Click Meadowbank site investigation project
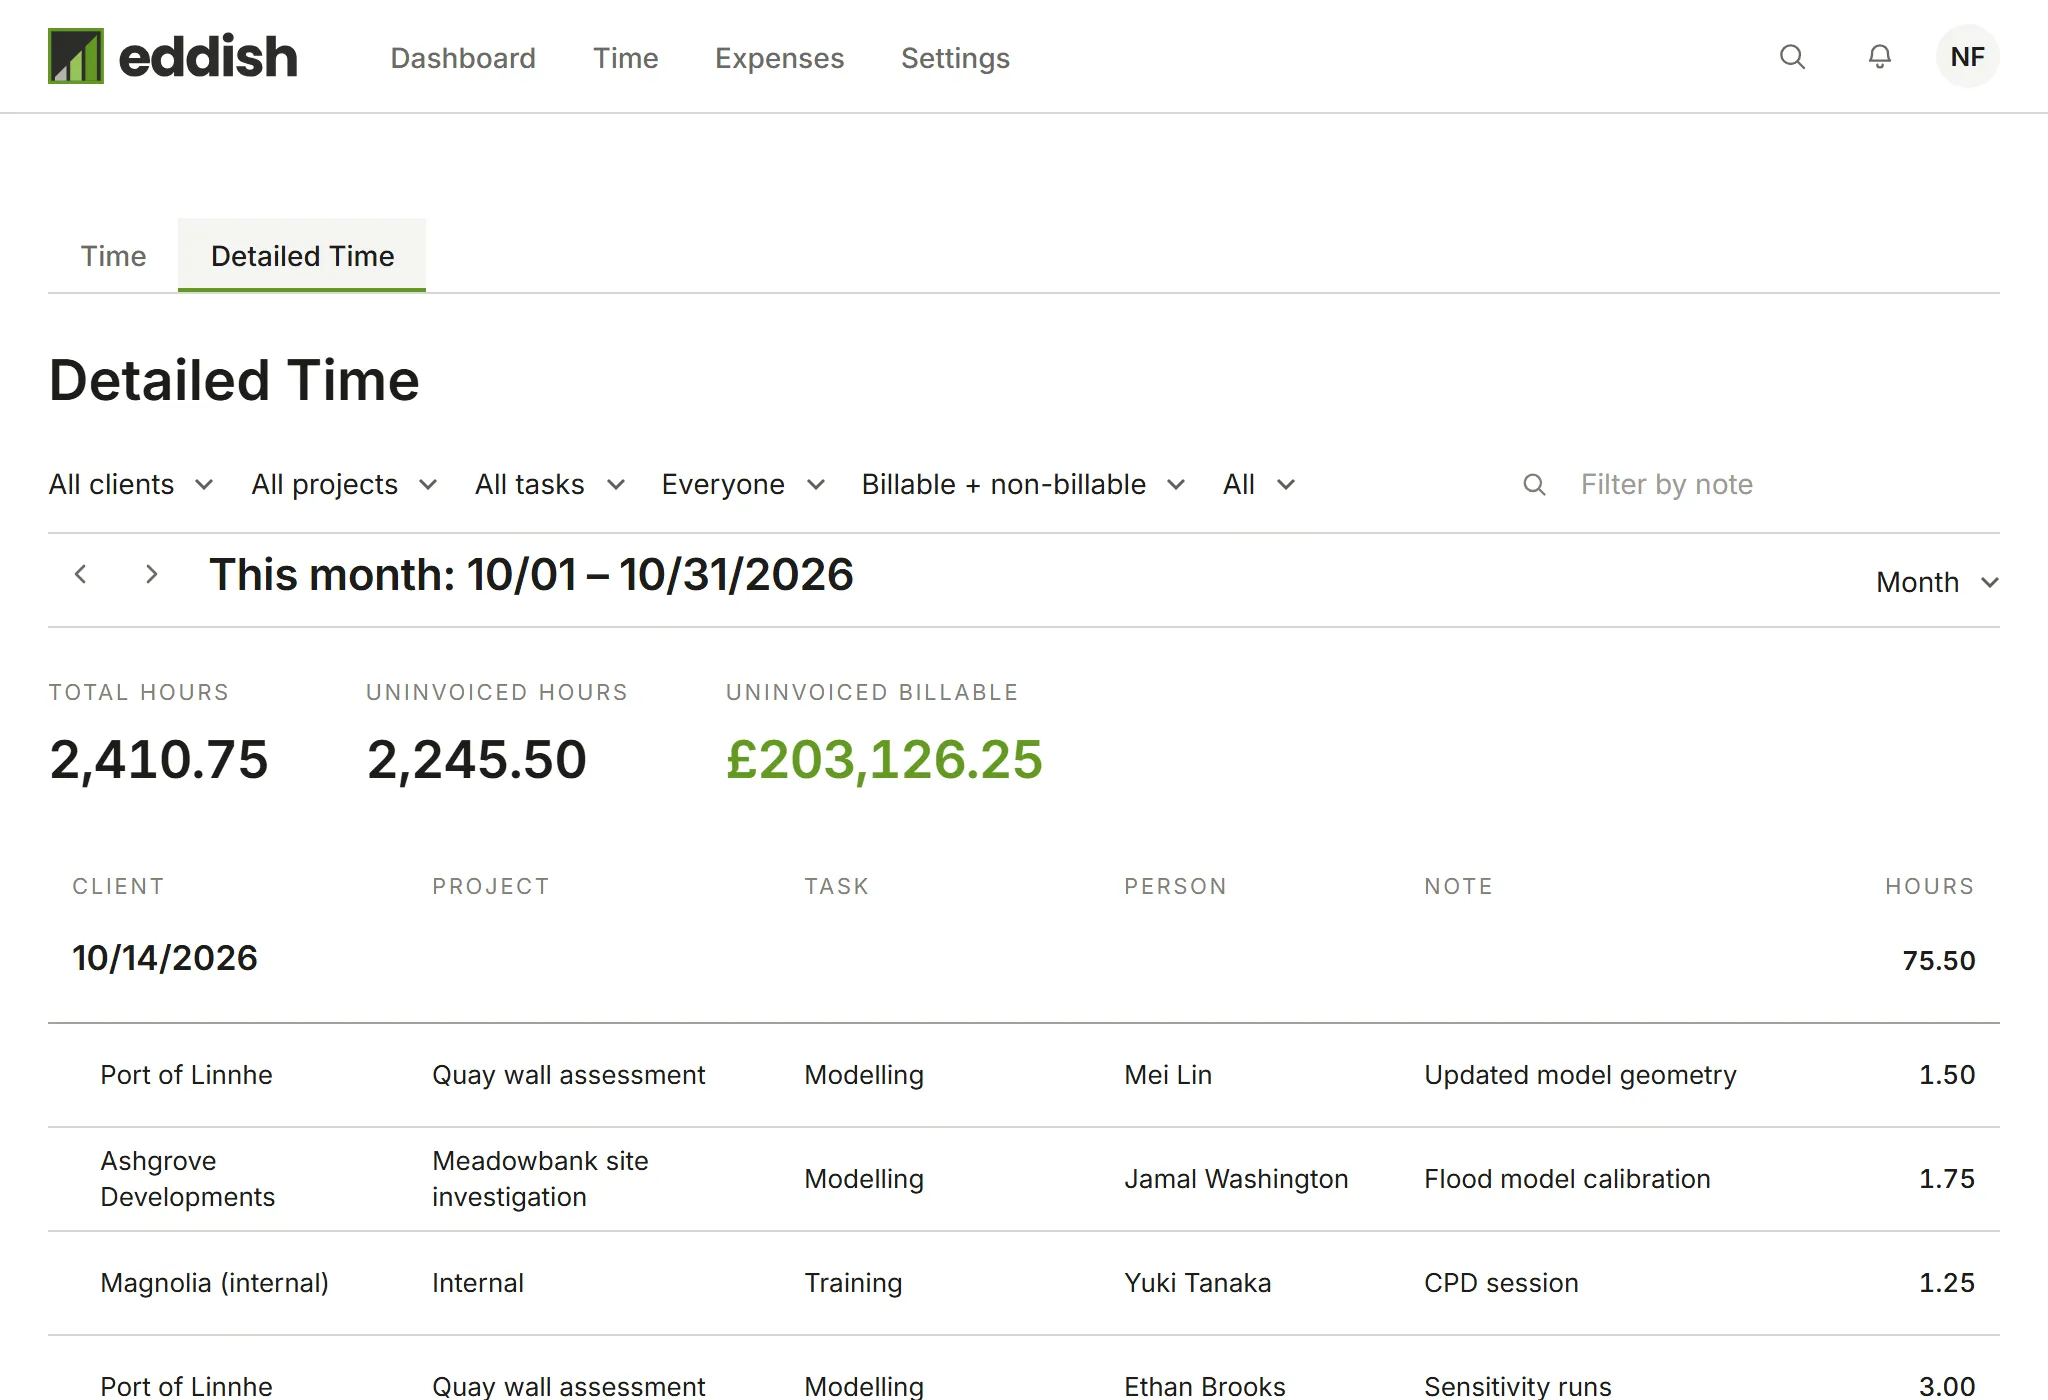This screenshot has width=2048, height=1400. click(540, 1179)
